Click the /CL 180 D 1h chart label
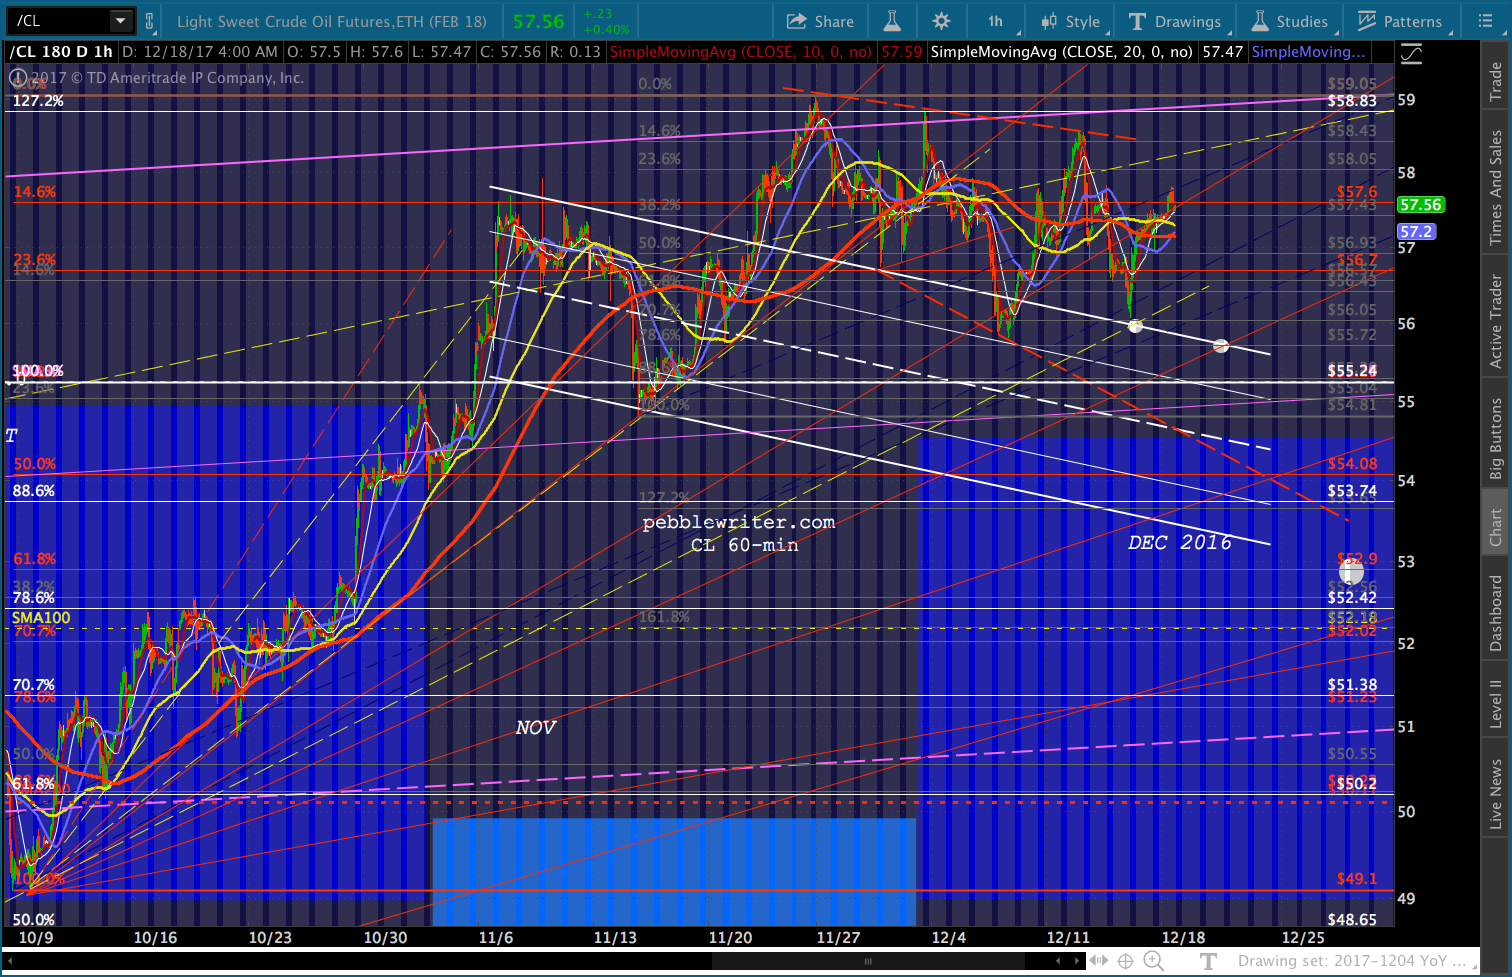This screenshot has width=1512, height=977. (x=61, y=52)
